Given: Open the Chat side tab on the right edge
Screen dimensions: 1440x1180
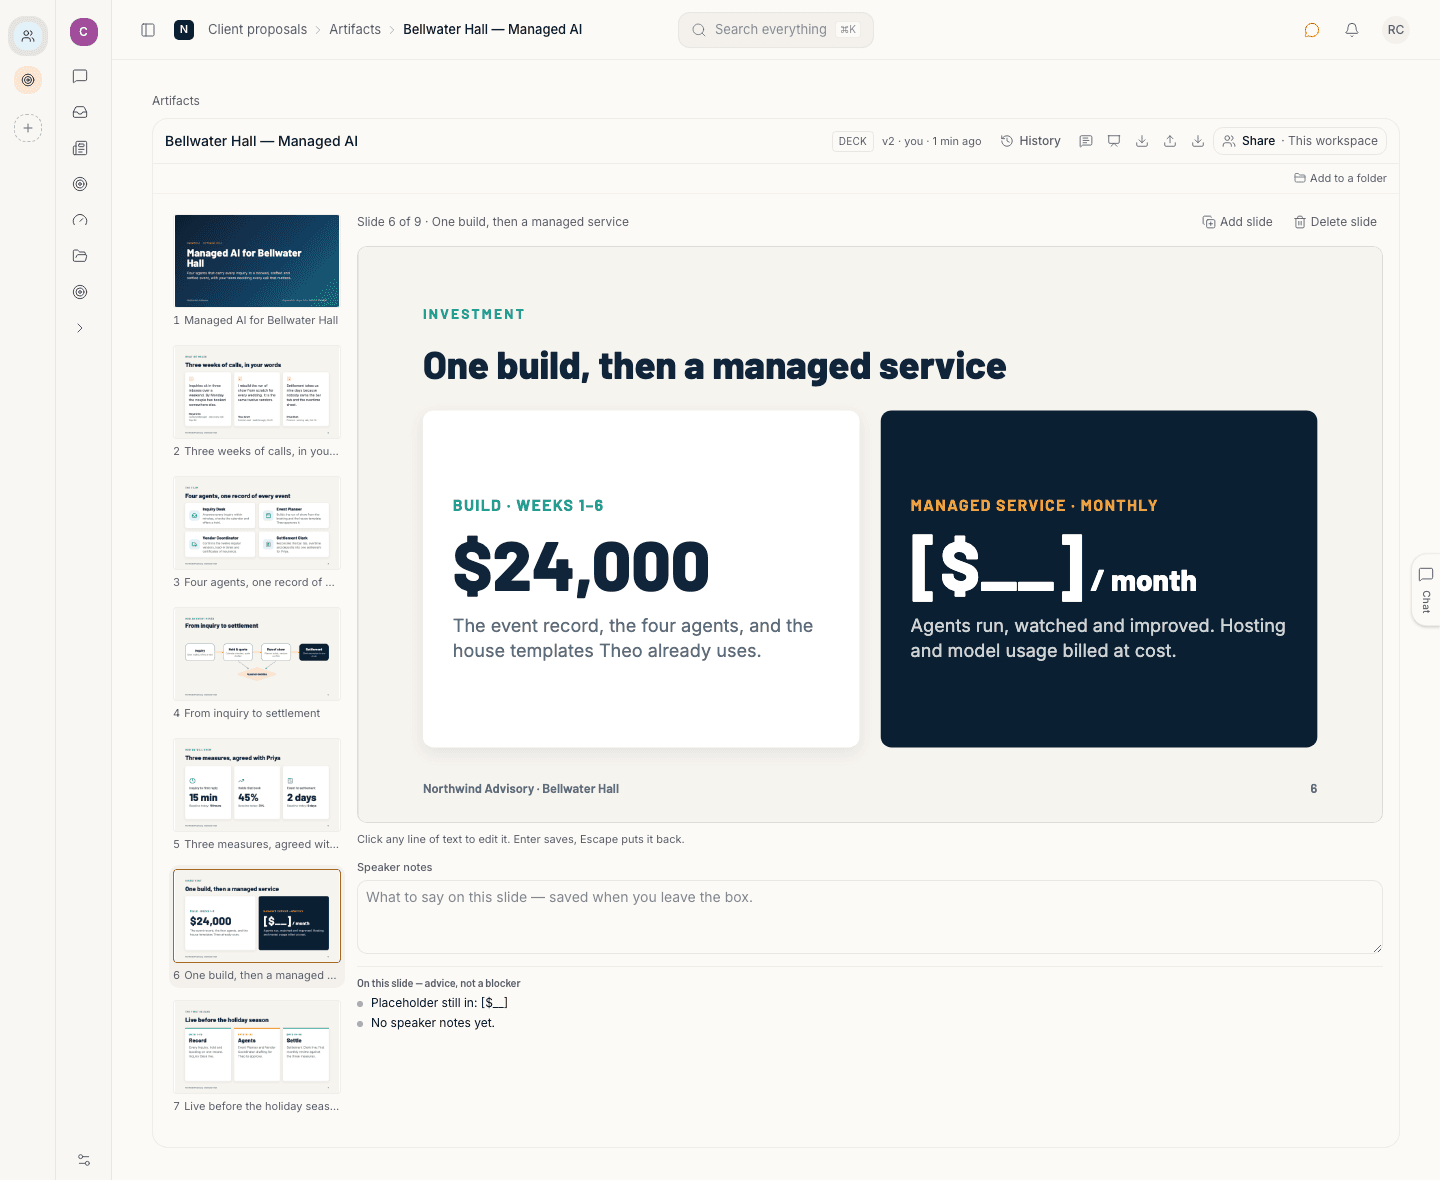Looking at the screenshot, I should 1426,590.
